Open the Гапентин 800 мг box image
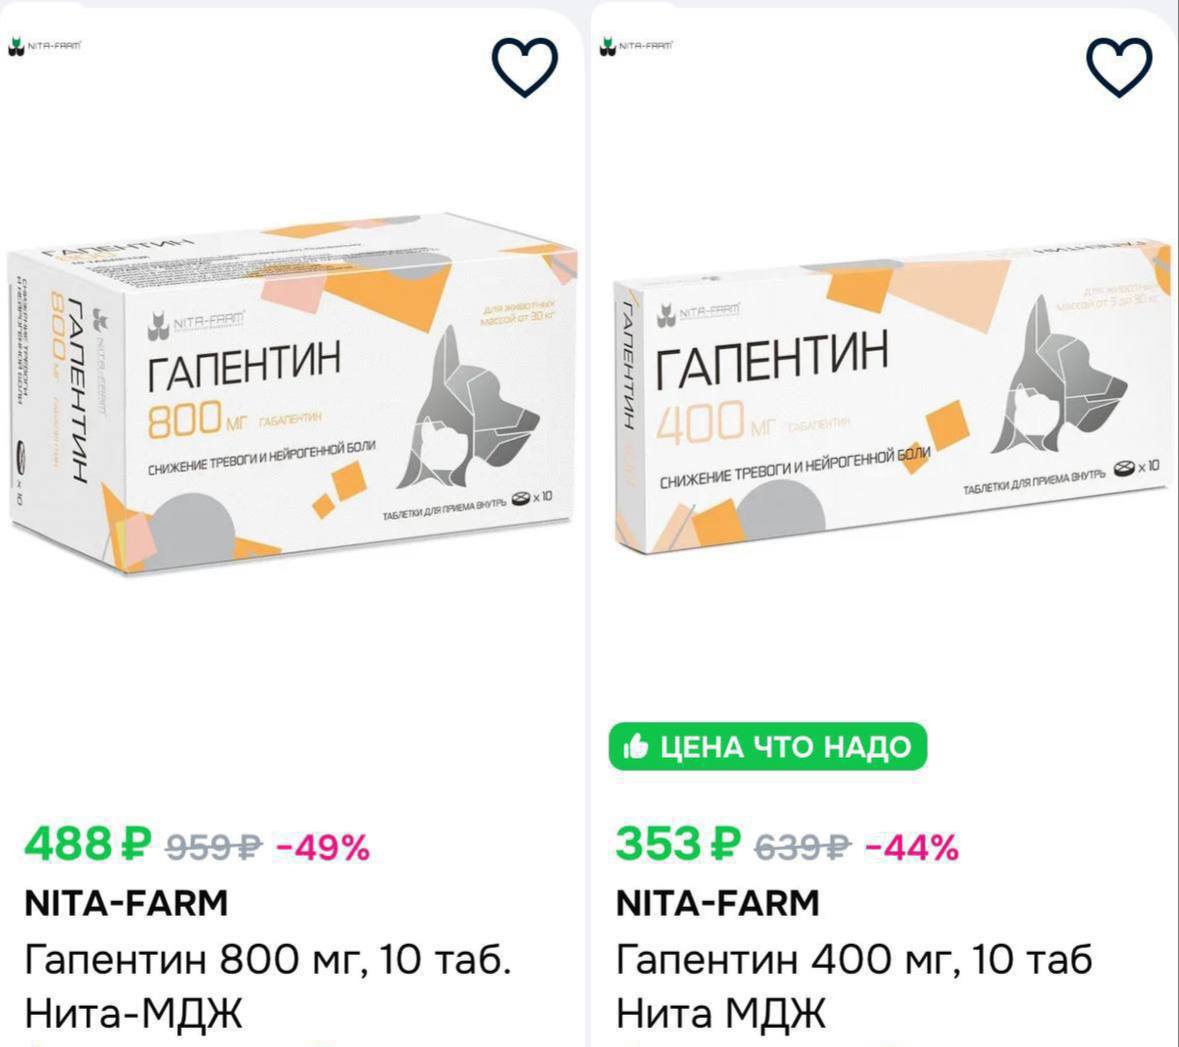The height and width of the screenshot is (1047, 1179). (x=292, y=393)
